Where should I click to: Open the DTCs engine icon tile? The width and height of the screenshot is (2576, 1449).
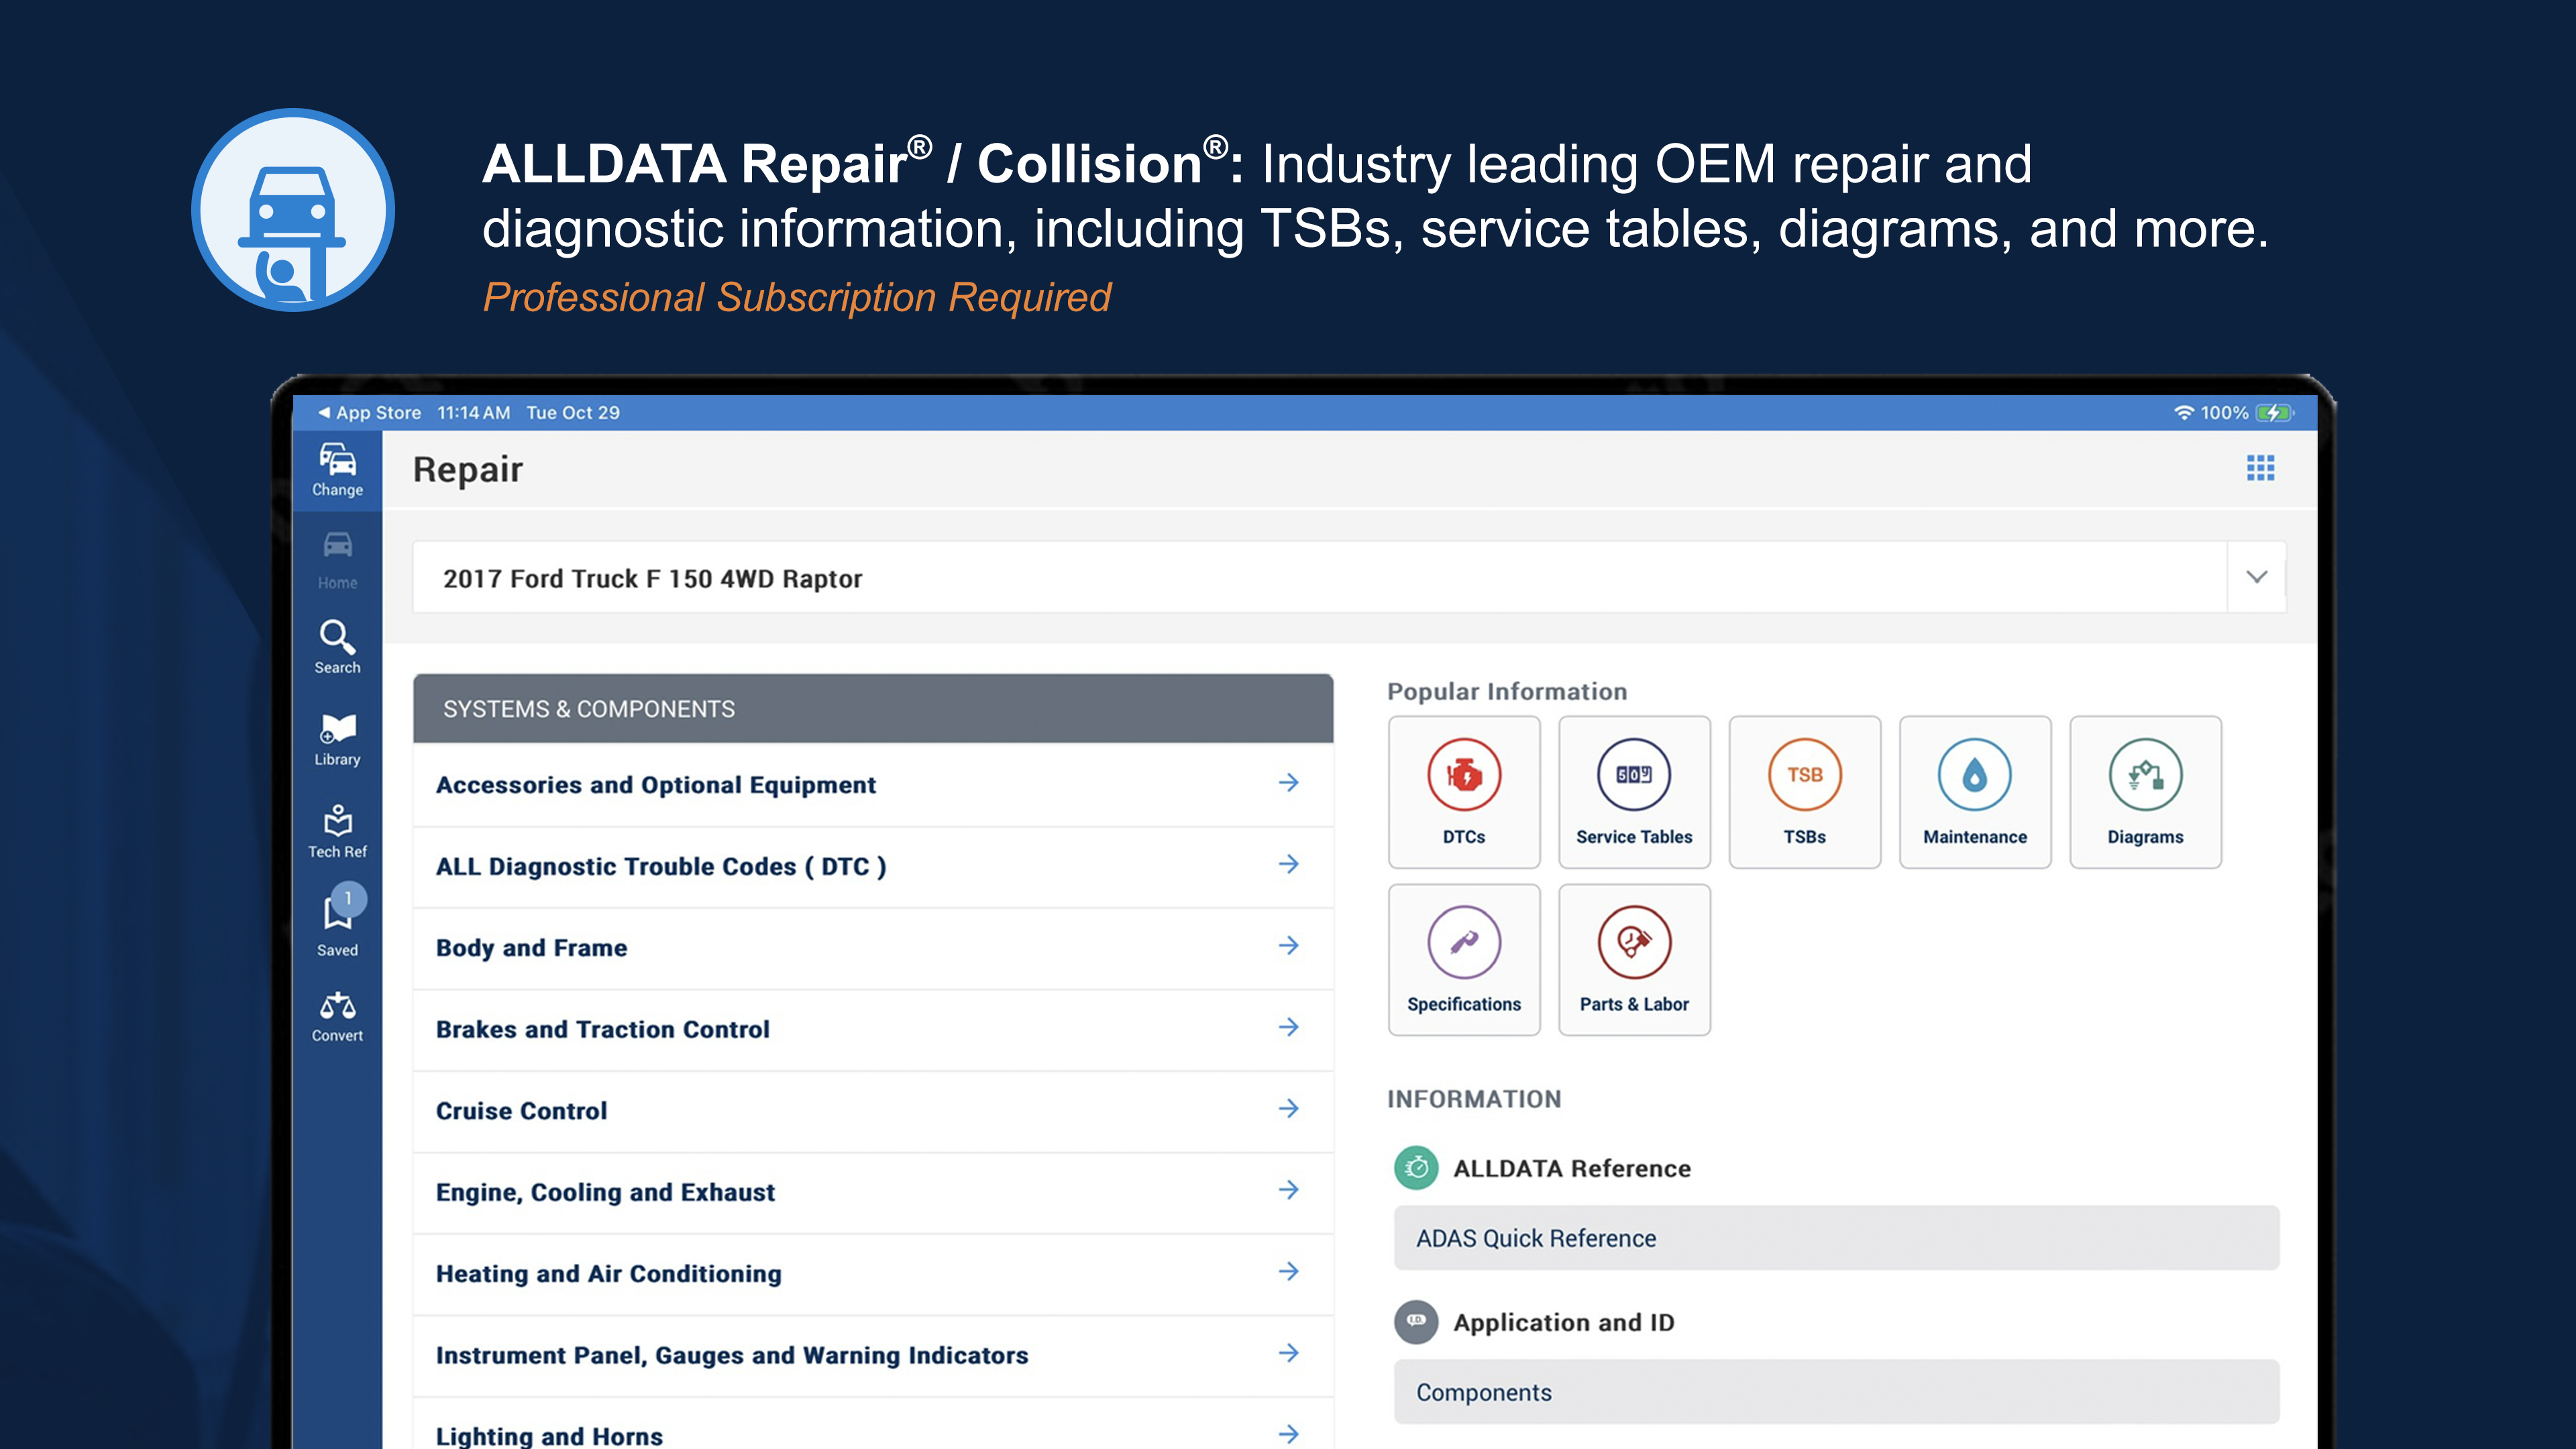[1464, 792]
